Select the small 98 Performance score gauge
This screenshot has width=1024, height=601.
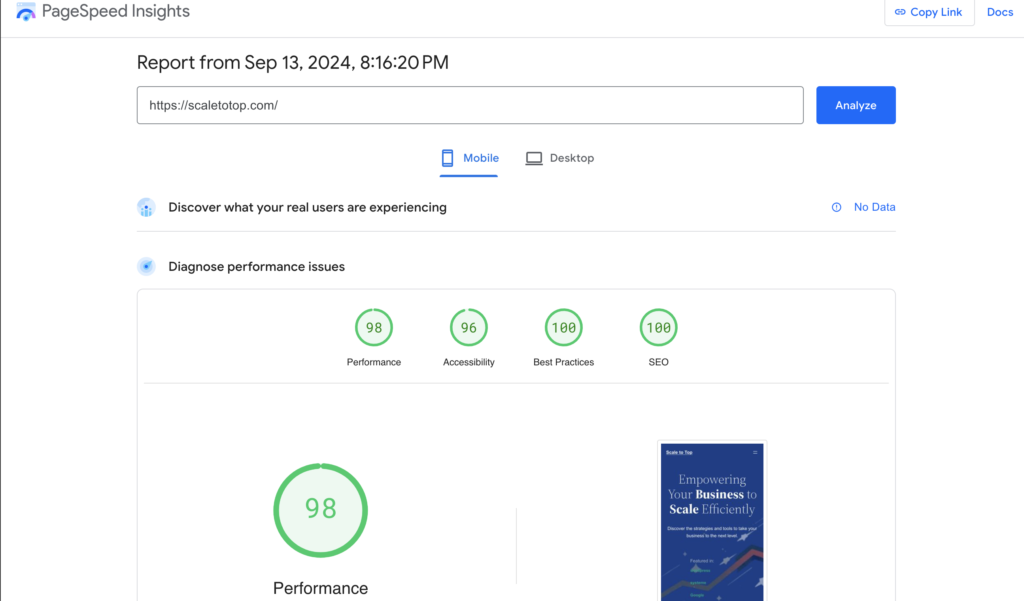click(x=374, y=327)
